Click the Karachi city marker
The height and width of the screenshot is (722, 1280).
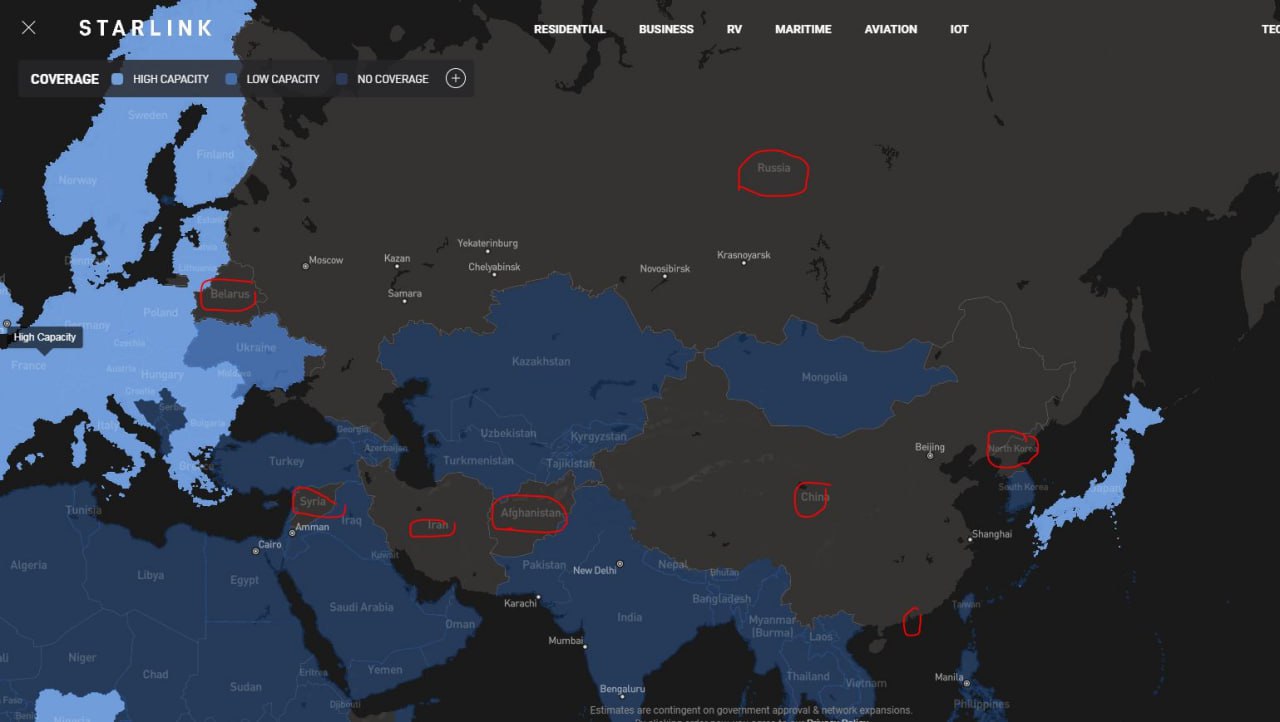pos(537,597)
